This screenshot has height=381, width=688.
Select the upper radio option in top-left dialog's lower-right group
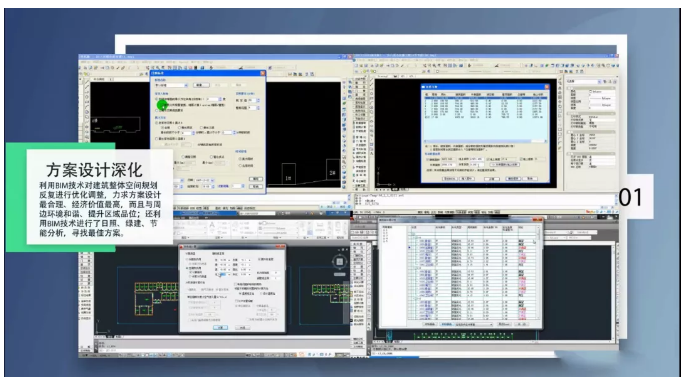pos(240,158)
